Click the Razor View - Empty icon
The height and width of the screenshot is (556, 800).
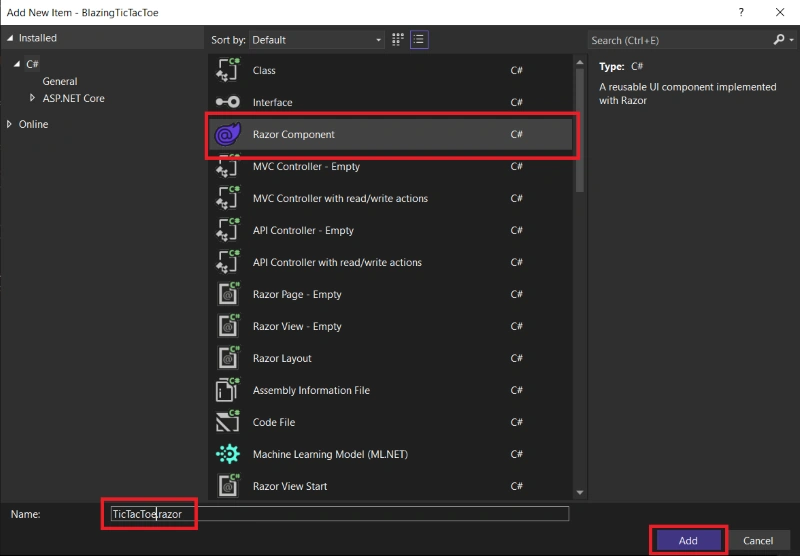point(228,326)
